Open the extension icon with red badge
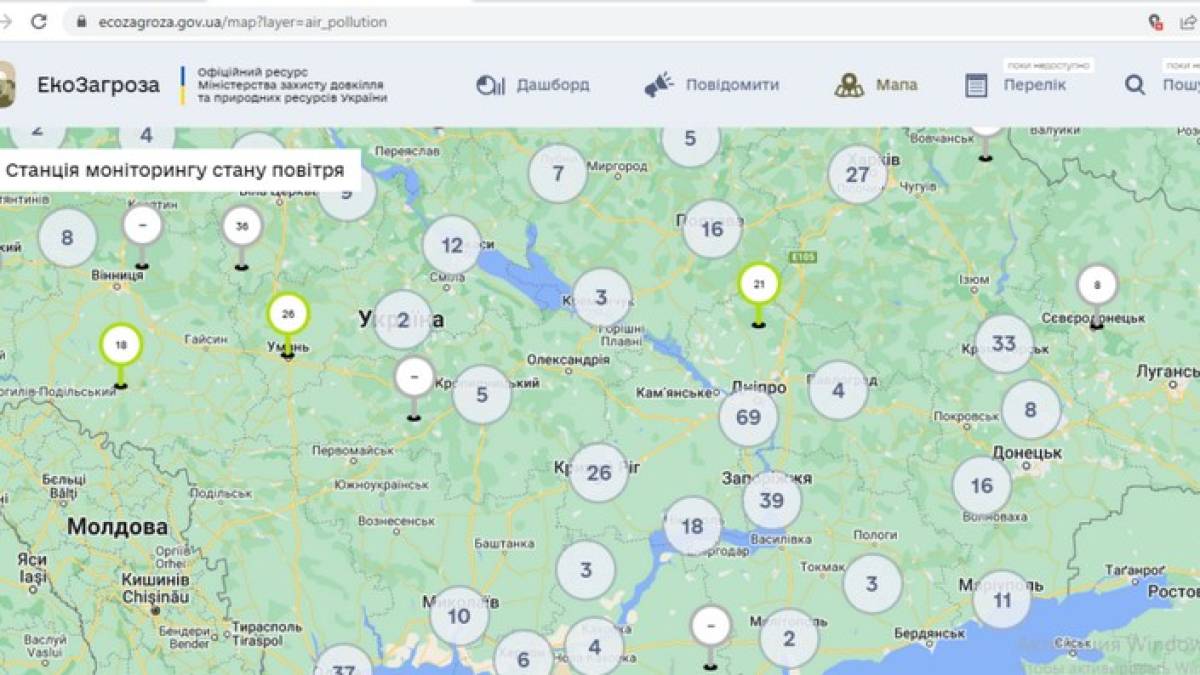This screenshot has width=1200, height=675. coord(1155,21)
